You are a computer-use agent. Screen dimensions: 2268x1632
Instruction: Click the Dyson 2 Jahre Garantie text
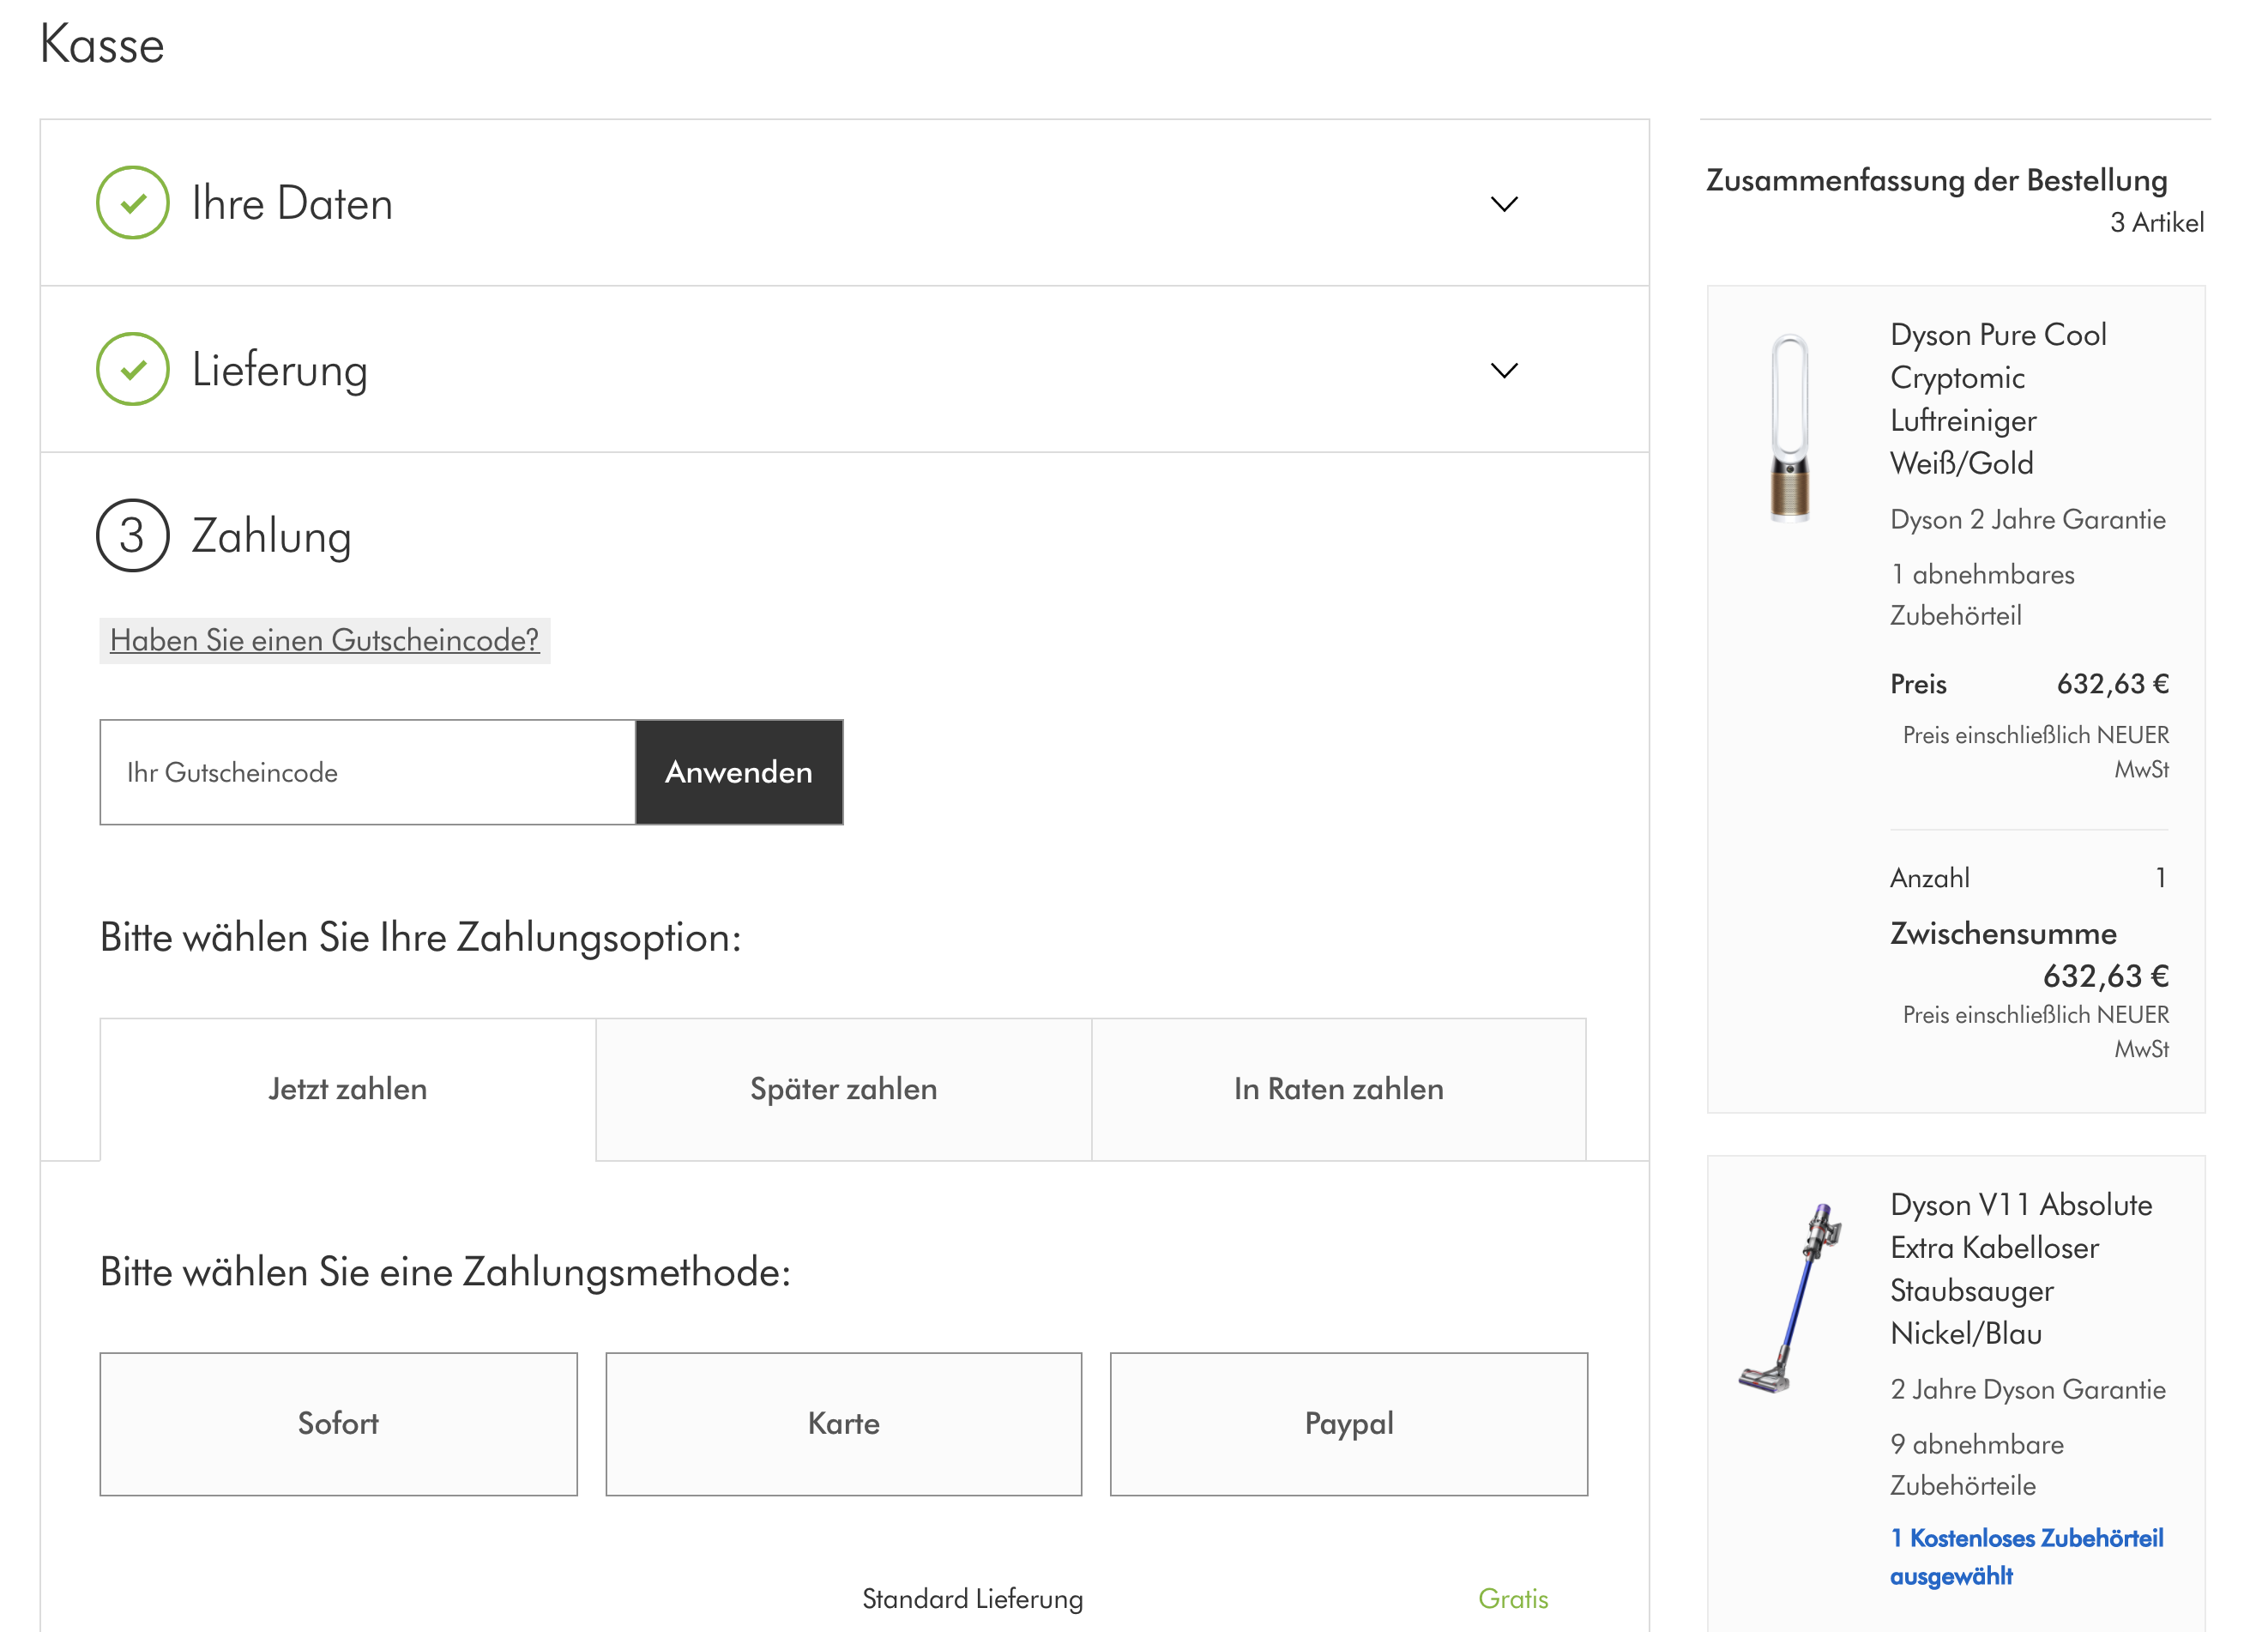(x=2028, y=520)
